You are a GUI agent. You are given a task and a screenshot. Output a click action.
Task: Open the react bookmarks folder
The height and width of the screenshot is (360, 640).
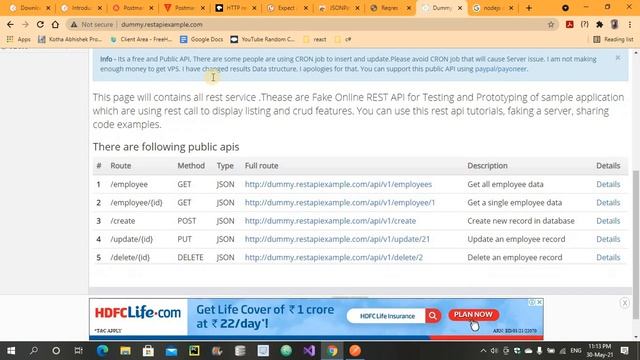pos(315,39)
